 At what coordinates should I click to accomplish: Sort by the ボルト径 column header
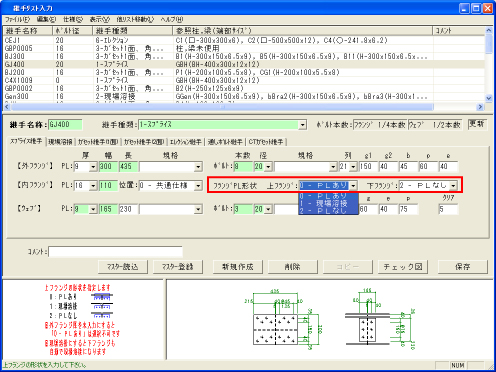(x=73, y=31)
